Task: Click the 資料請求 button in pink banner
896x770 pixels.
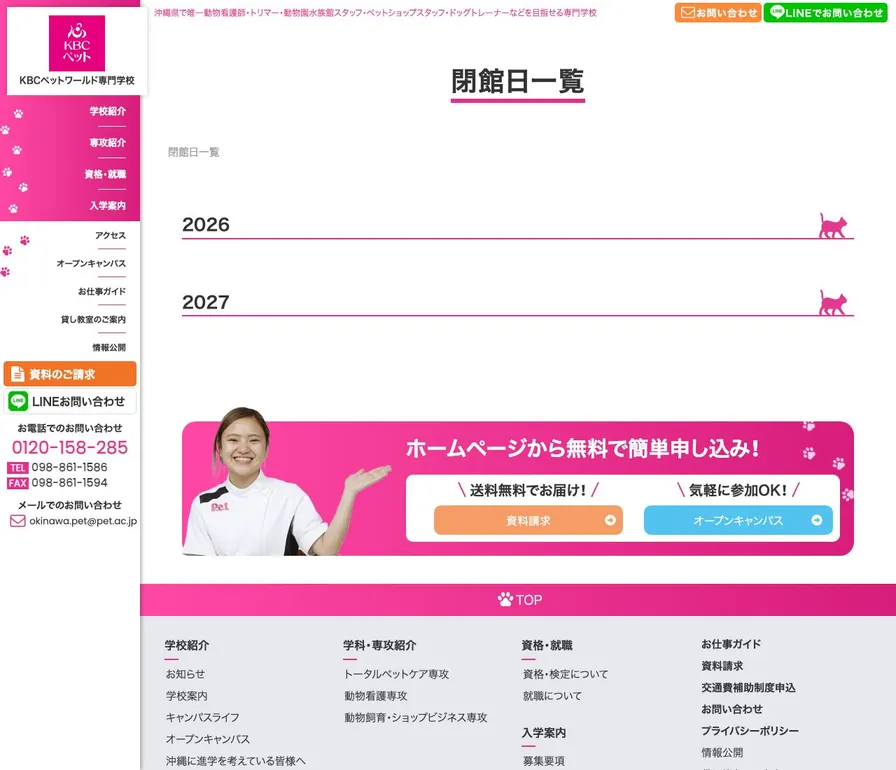Action: (x=528, y=520)
